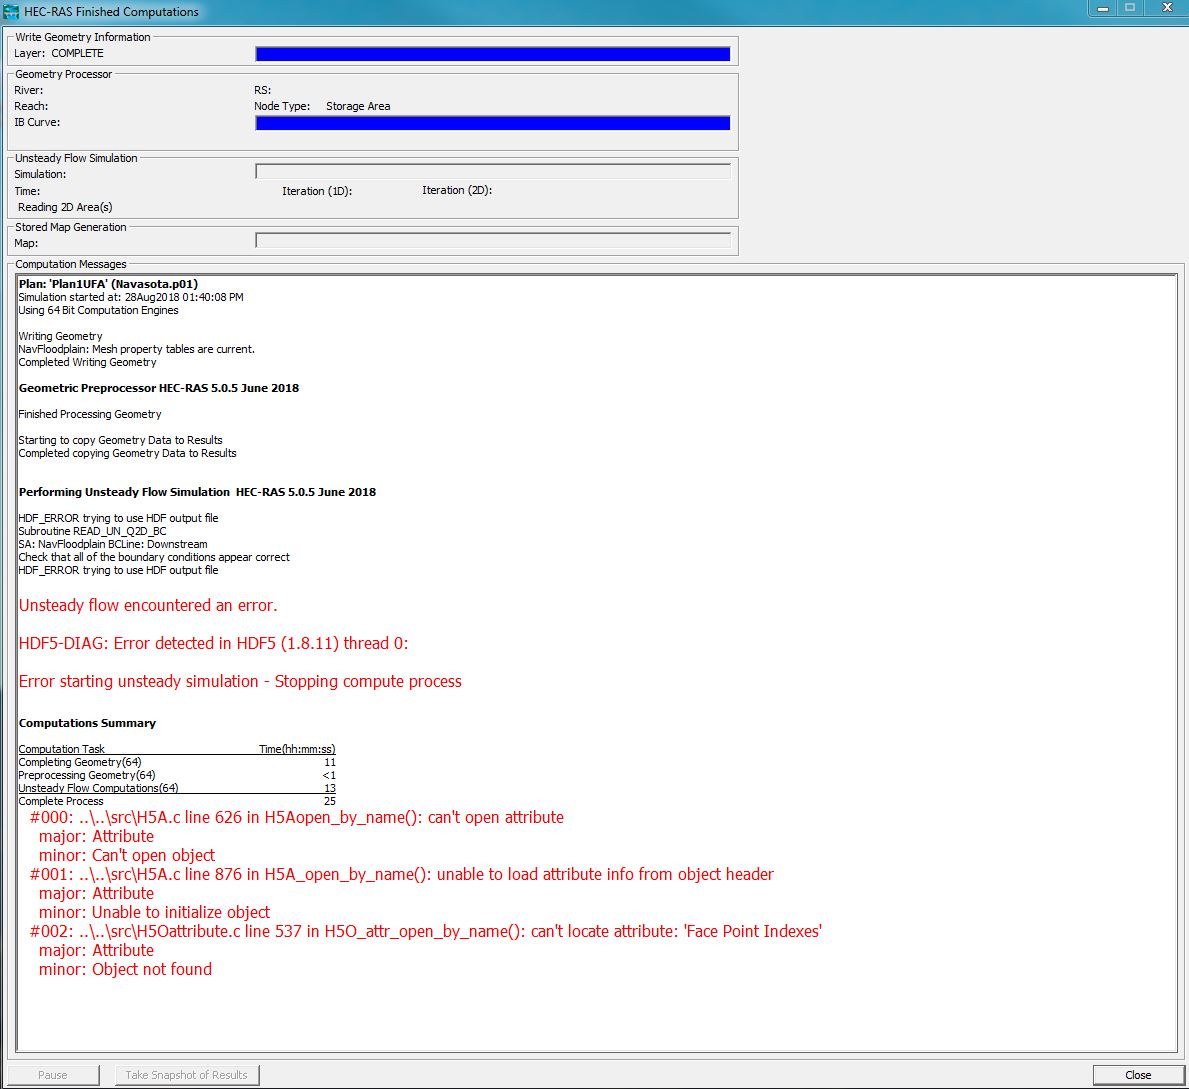Click 'Iteration (1D):' label
This screenshot has width=1189, height=1089.
pyautogui.click(x=317, y=191)
